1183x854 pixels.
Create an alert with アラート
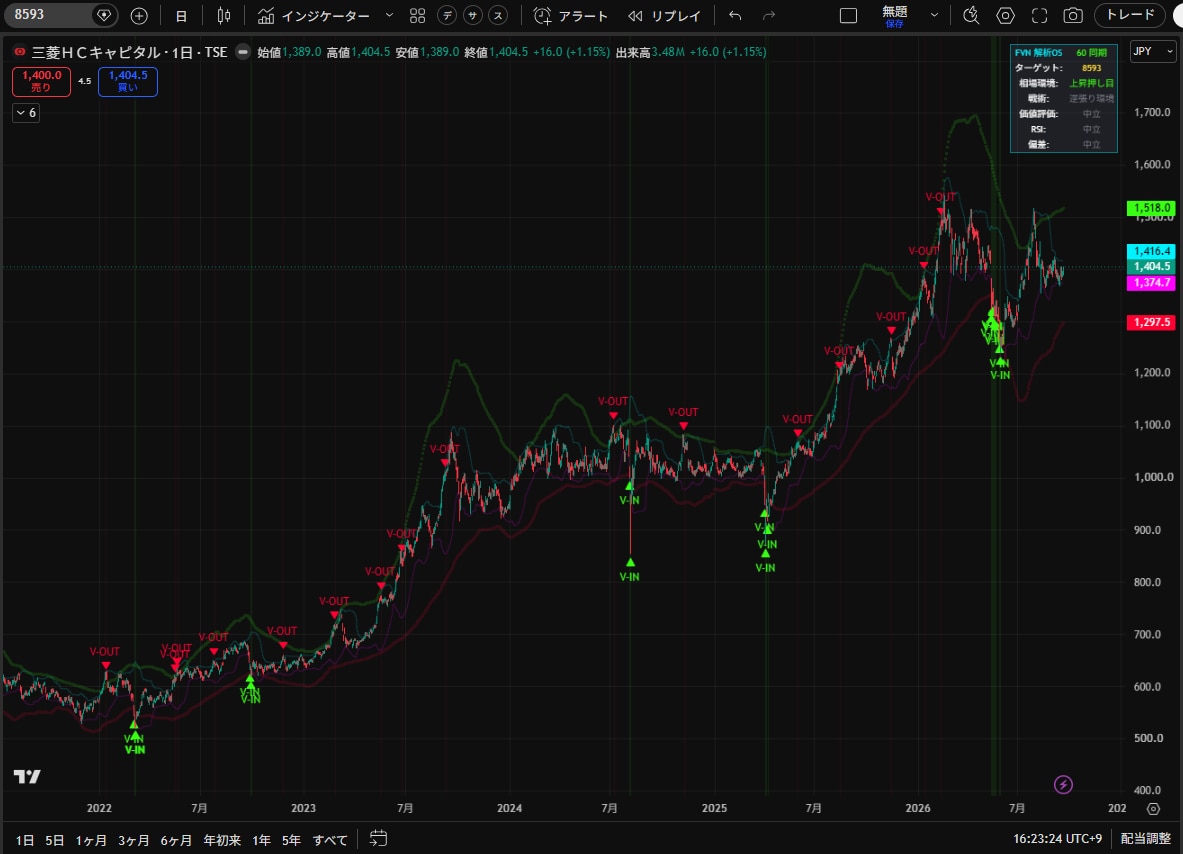(x=570, y=16)
